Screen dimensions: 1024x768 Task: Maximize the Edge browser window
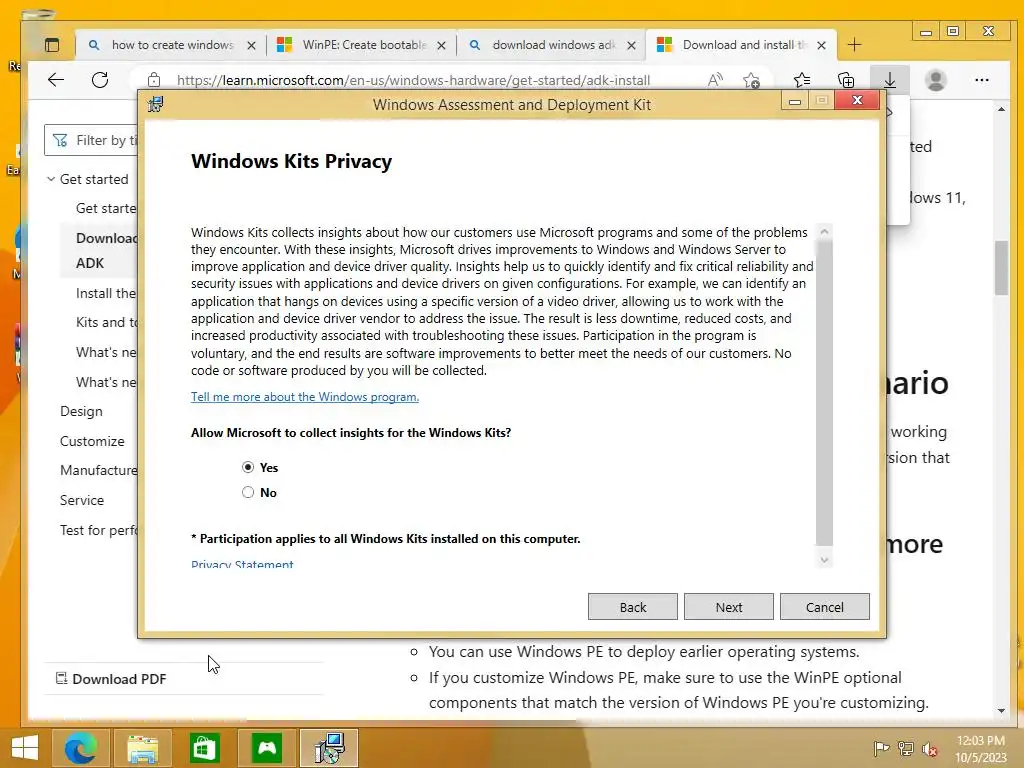(953, 31)
